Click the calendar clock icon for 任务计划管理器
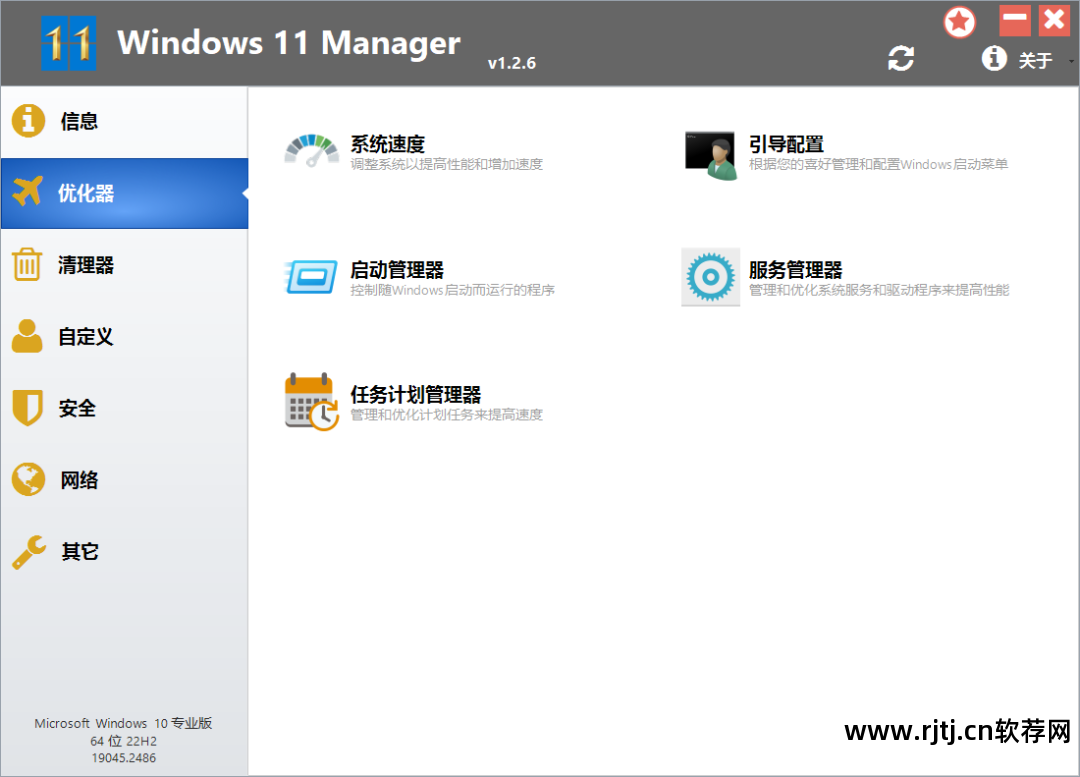This screenshot has height=777, width=1080. pyautogui.click(x=312, y=402)
